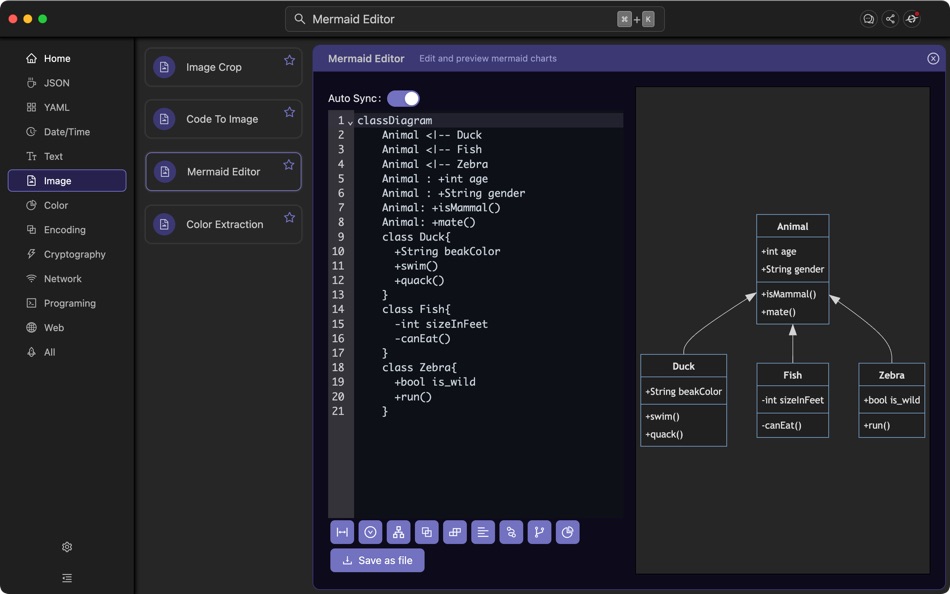Favorite the Image Crop tool star

point(290,60)
